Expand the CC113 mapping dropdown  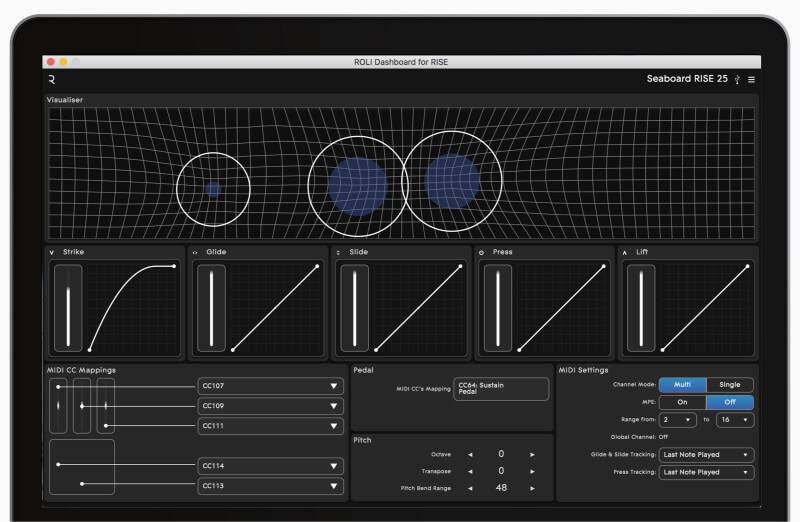[x=271, y=486]
